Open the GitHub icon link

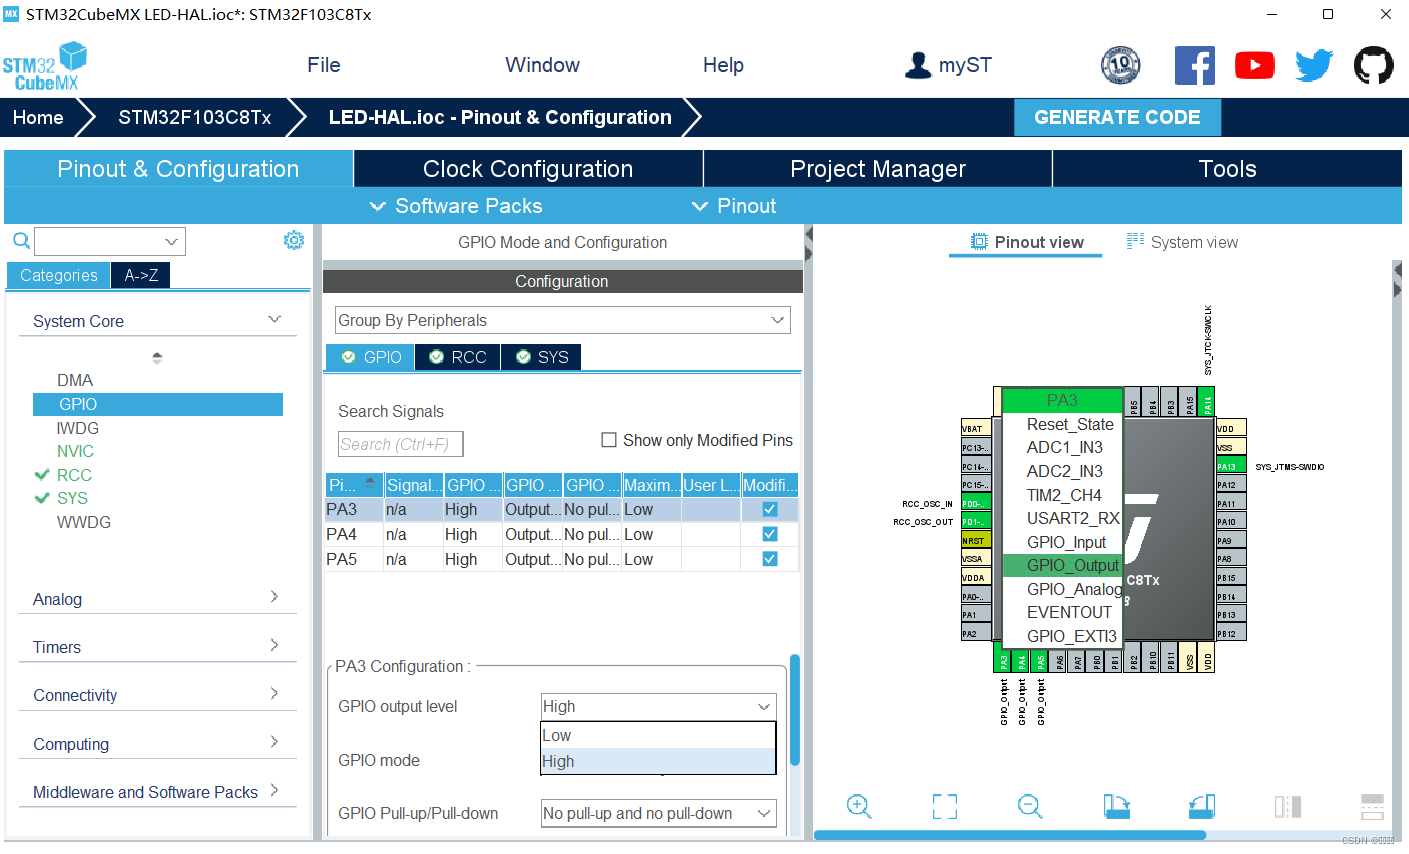[x=1373, y=66]
